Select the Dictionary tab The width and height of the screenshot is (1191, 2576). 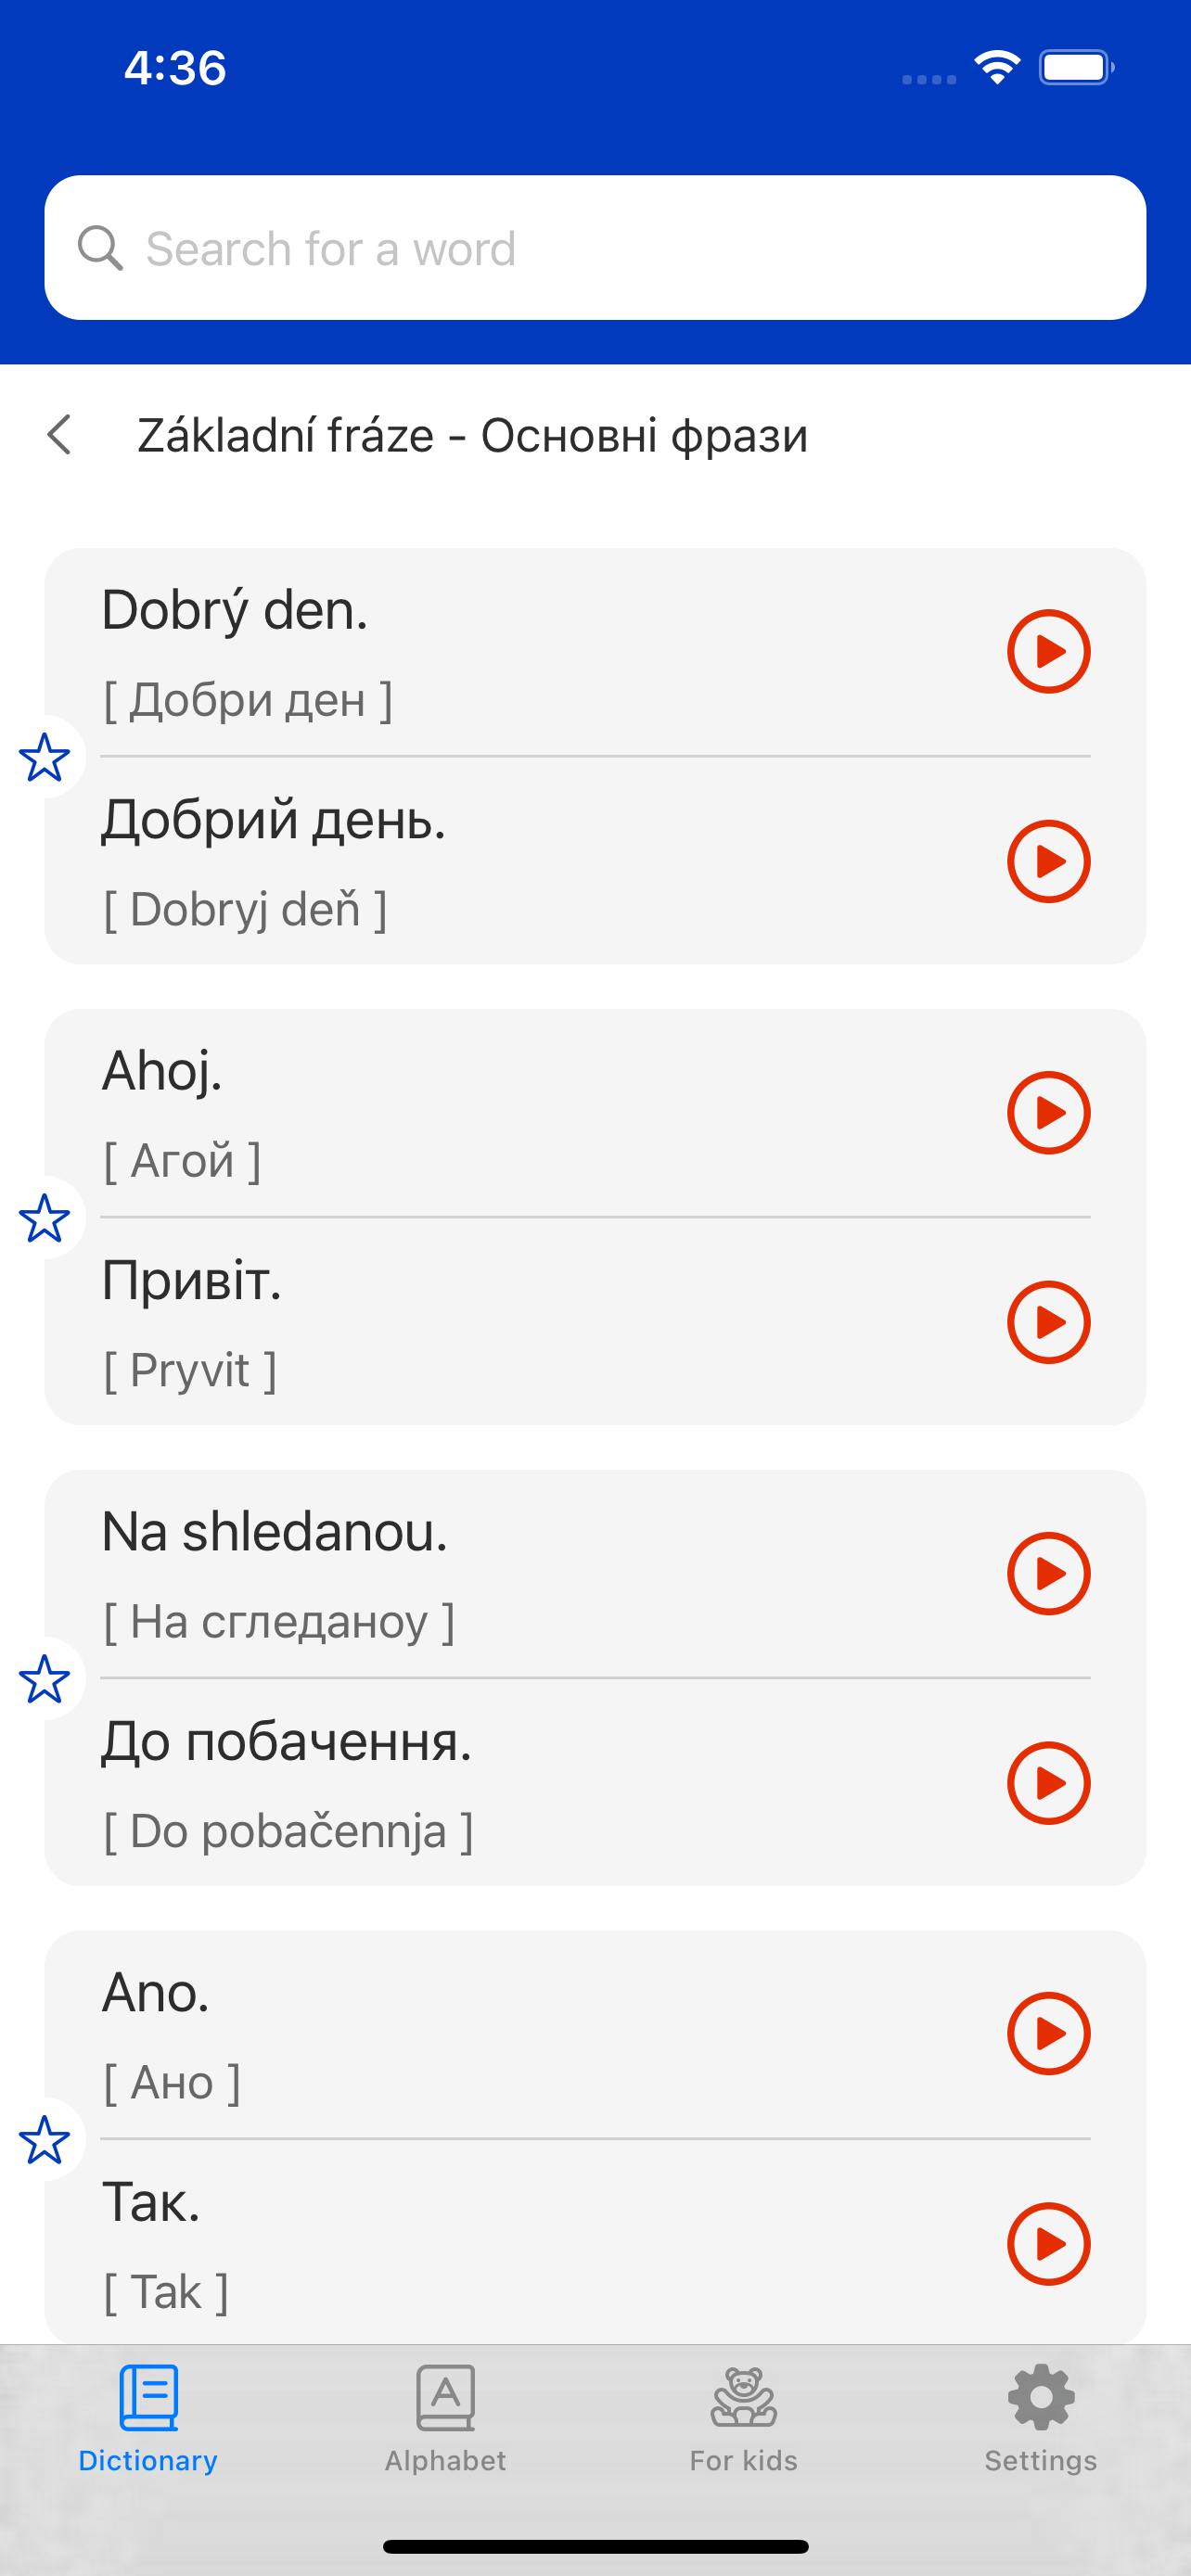tap(148, 2417)
